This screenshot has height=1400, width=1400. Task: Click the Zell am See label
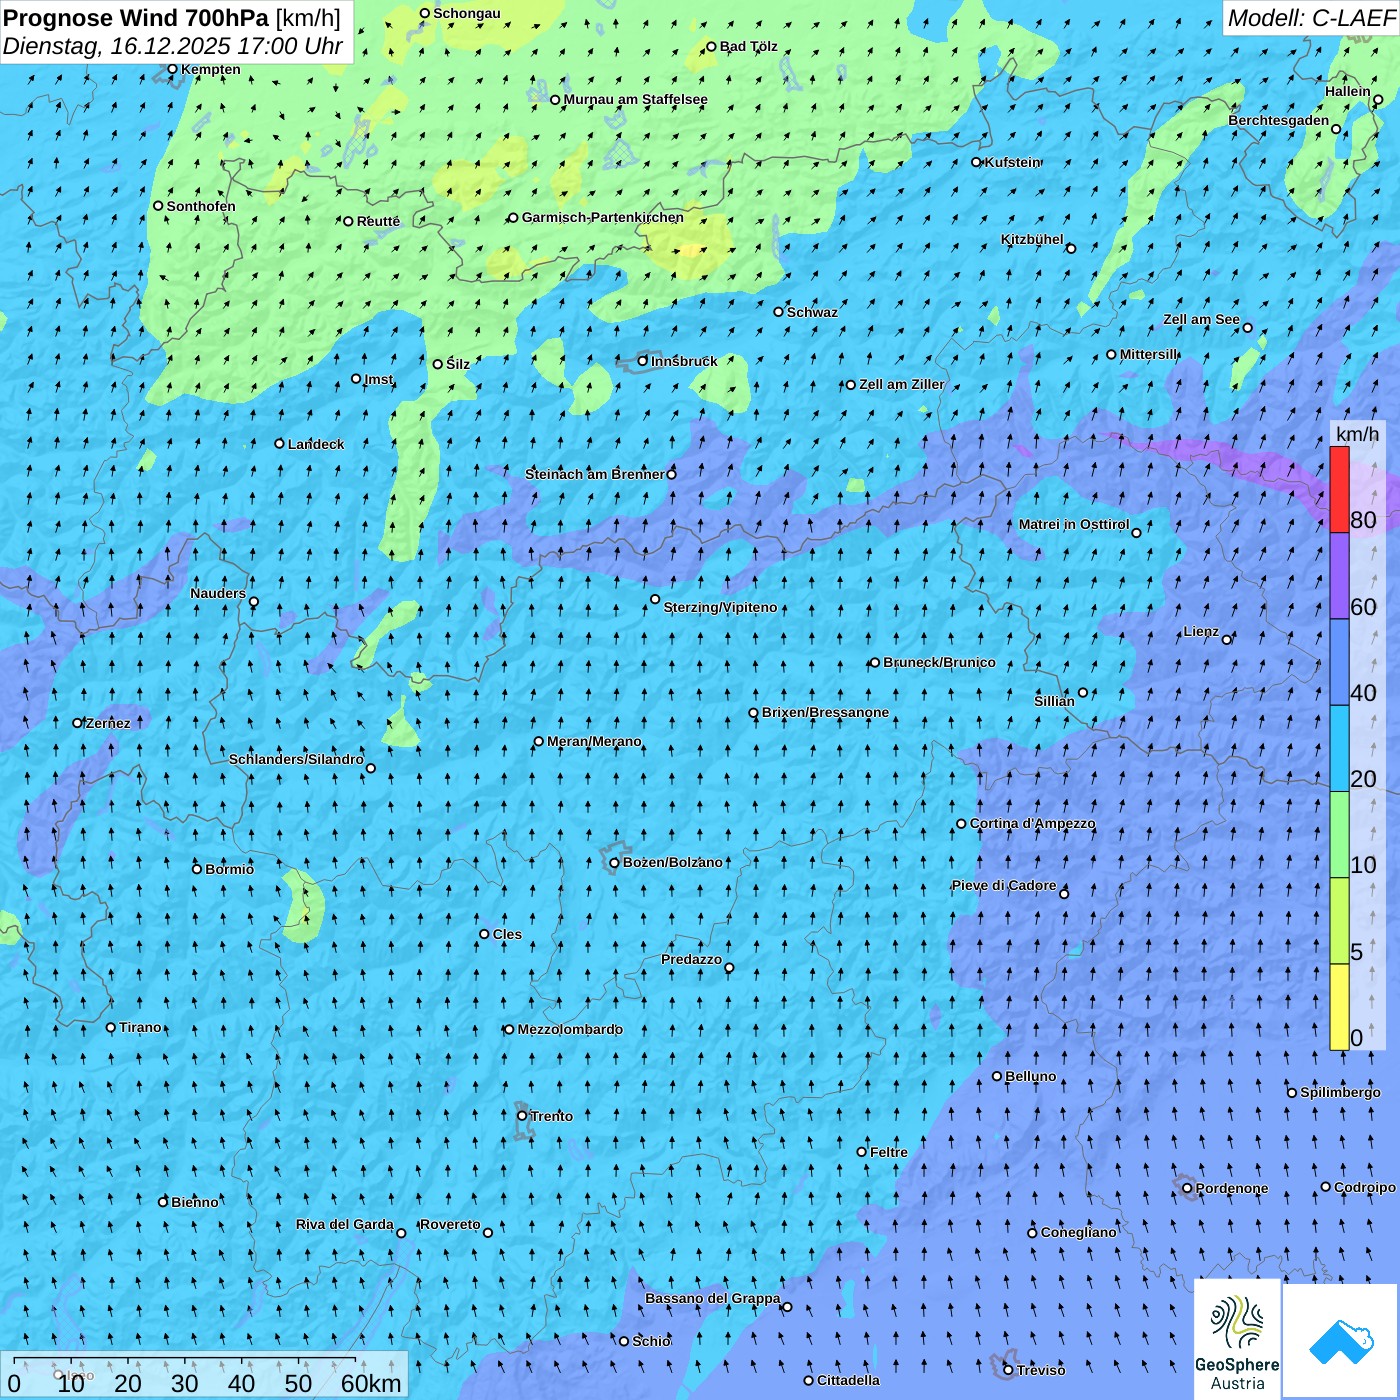(1201, 319)
